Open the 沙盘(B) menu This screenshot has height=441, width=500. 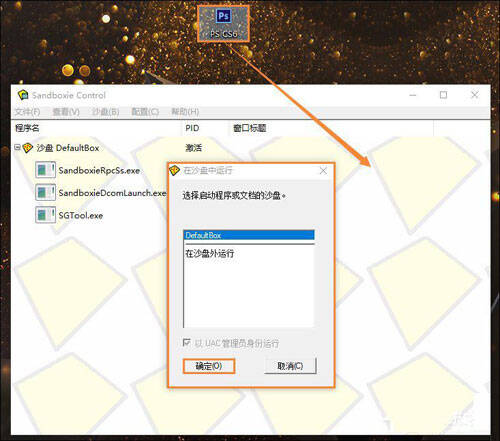106,112
